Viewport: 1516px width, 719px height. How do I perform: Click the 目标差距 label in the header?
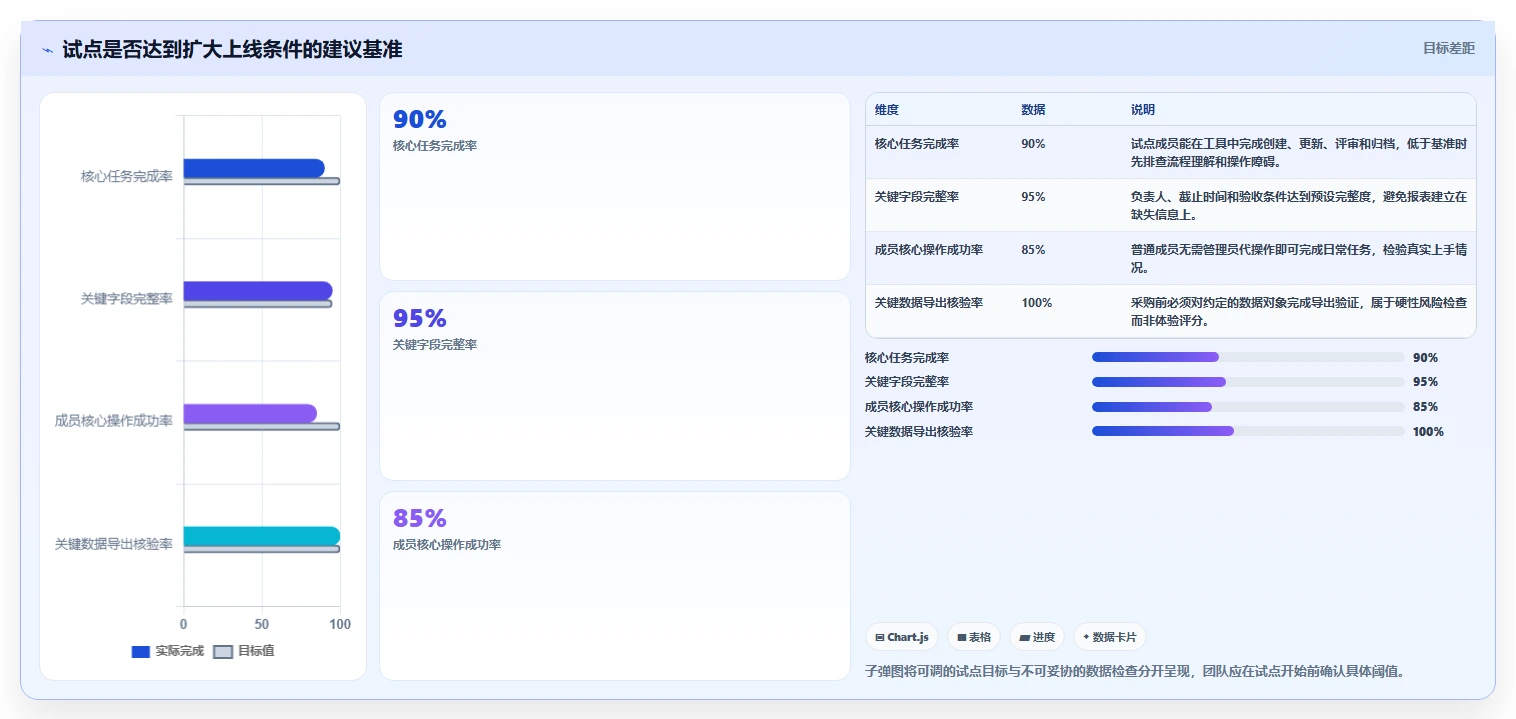[1449, 48]
